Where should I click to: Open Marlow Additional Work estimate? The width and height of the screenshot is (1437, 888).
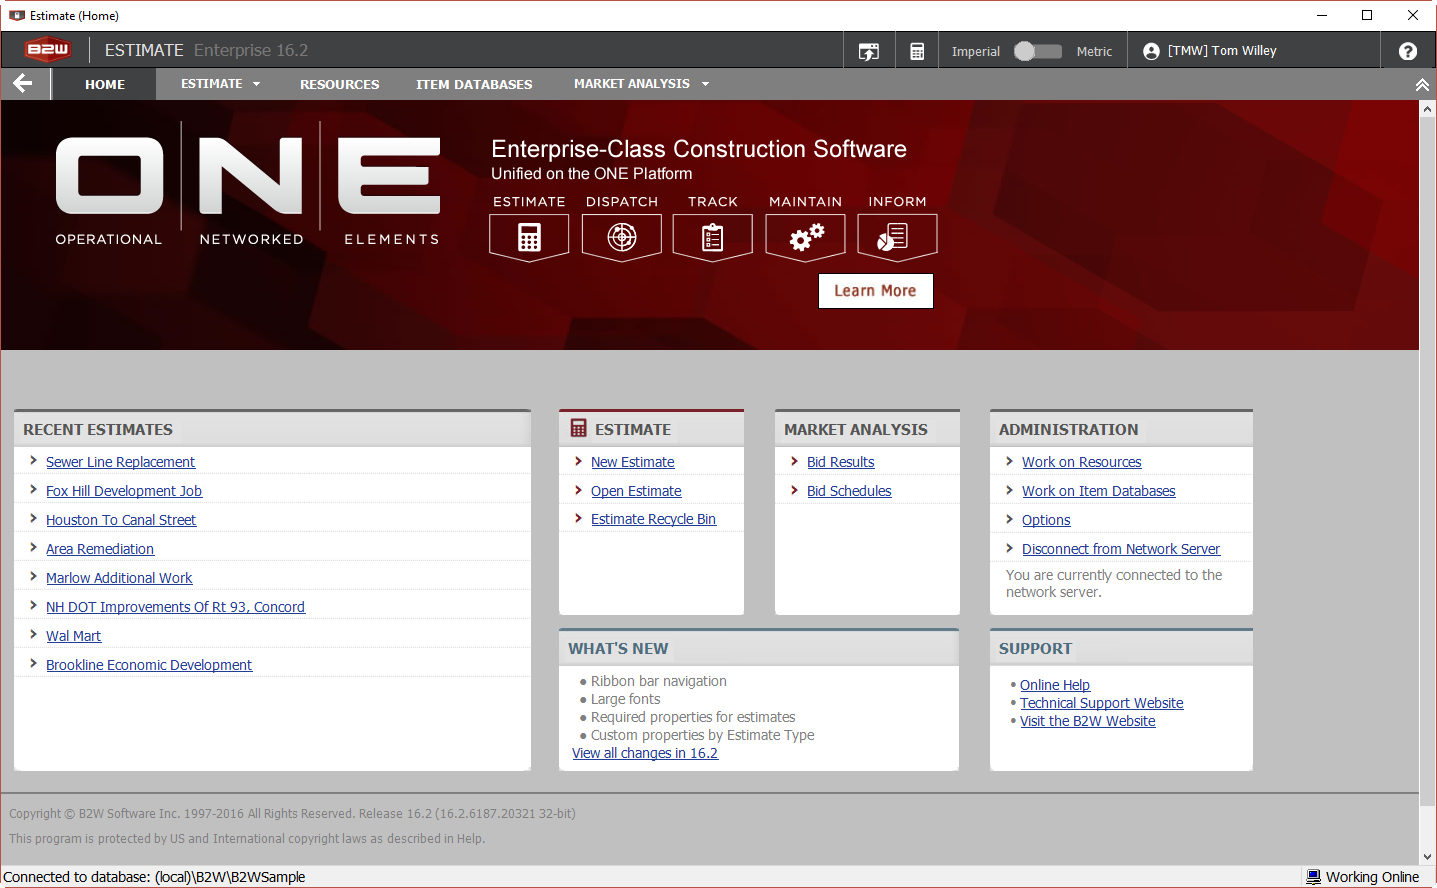coord(119,578)
